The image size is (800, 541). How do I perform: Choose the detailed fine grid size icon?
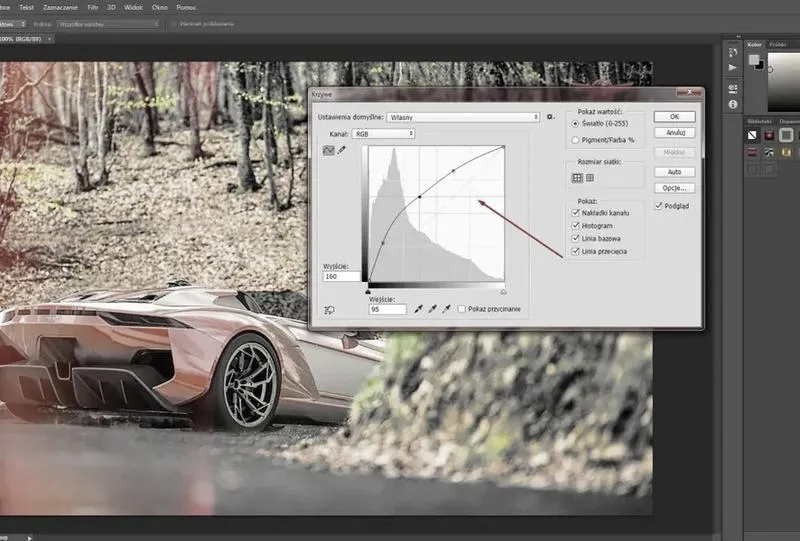[590, 178]
